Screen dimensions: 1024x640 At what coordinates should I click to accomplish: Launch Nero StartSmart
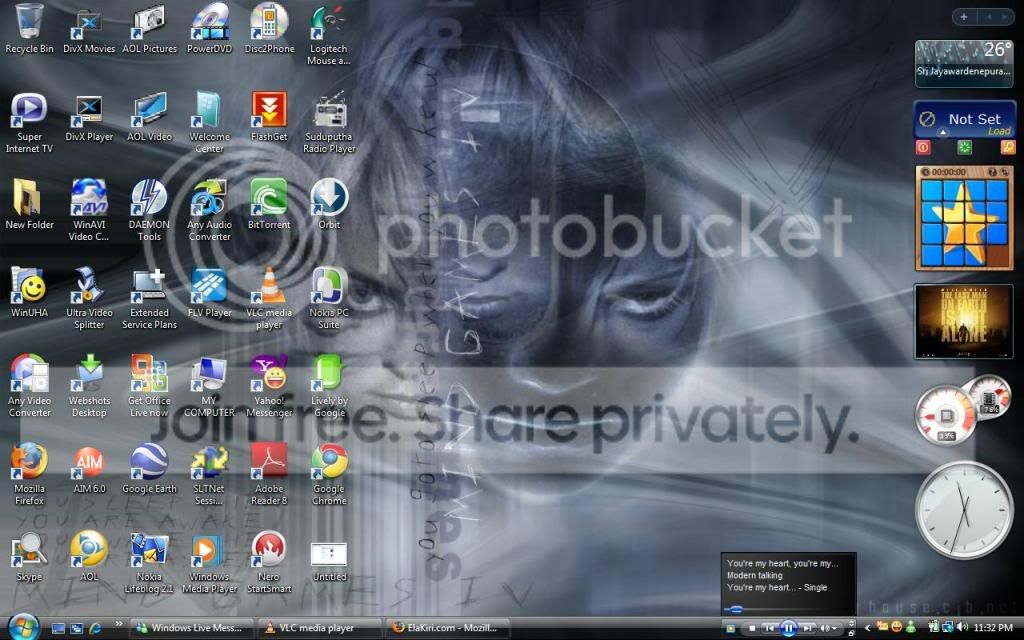pyautogui.click(x=269, y=562)
